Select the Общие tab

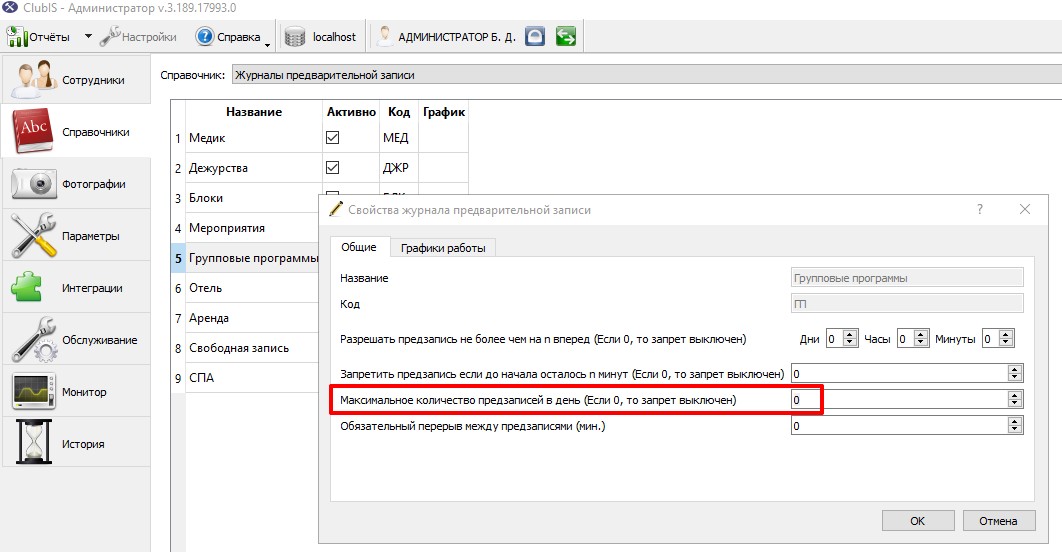coord(359,247)
